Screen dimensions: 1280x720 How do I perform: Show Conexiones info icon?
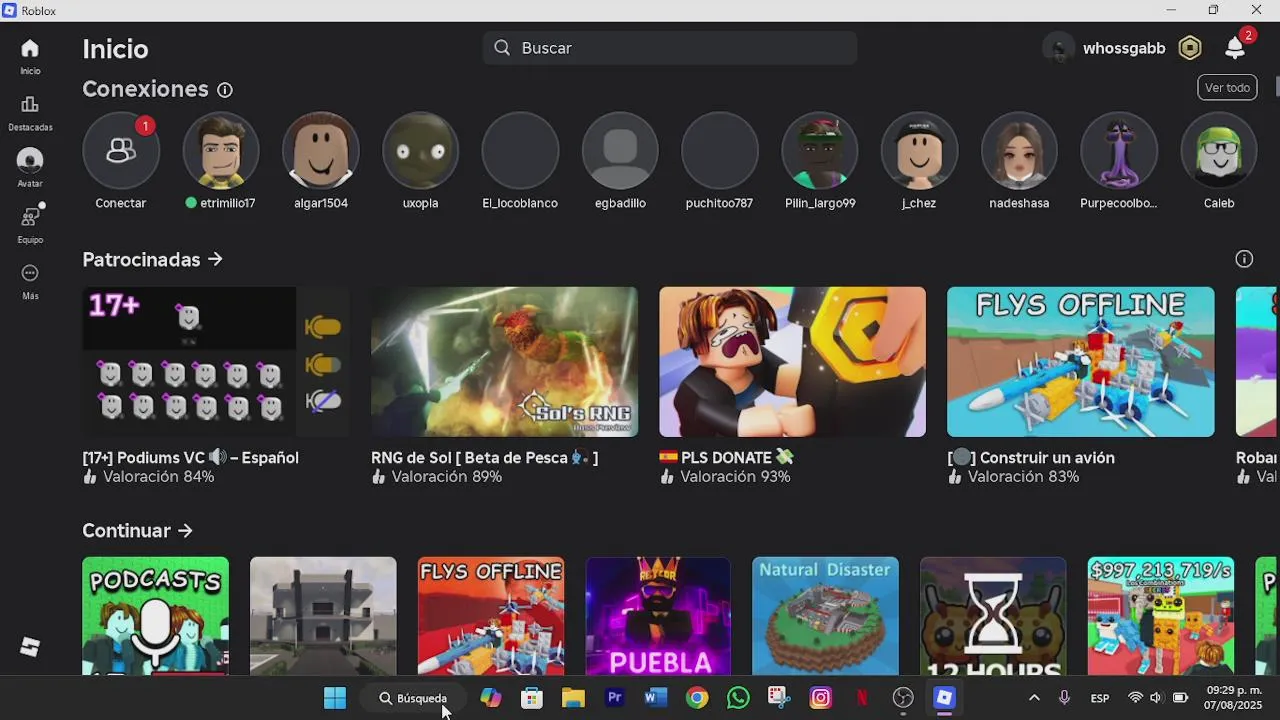coord(225,90)
